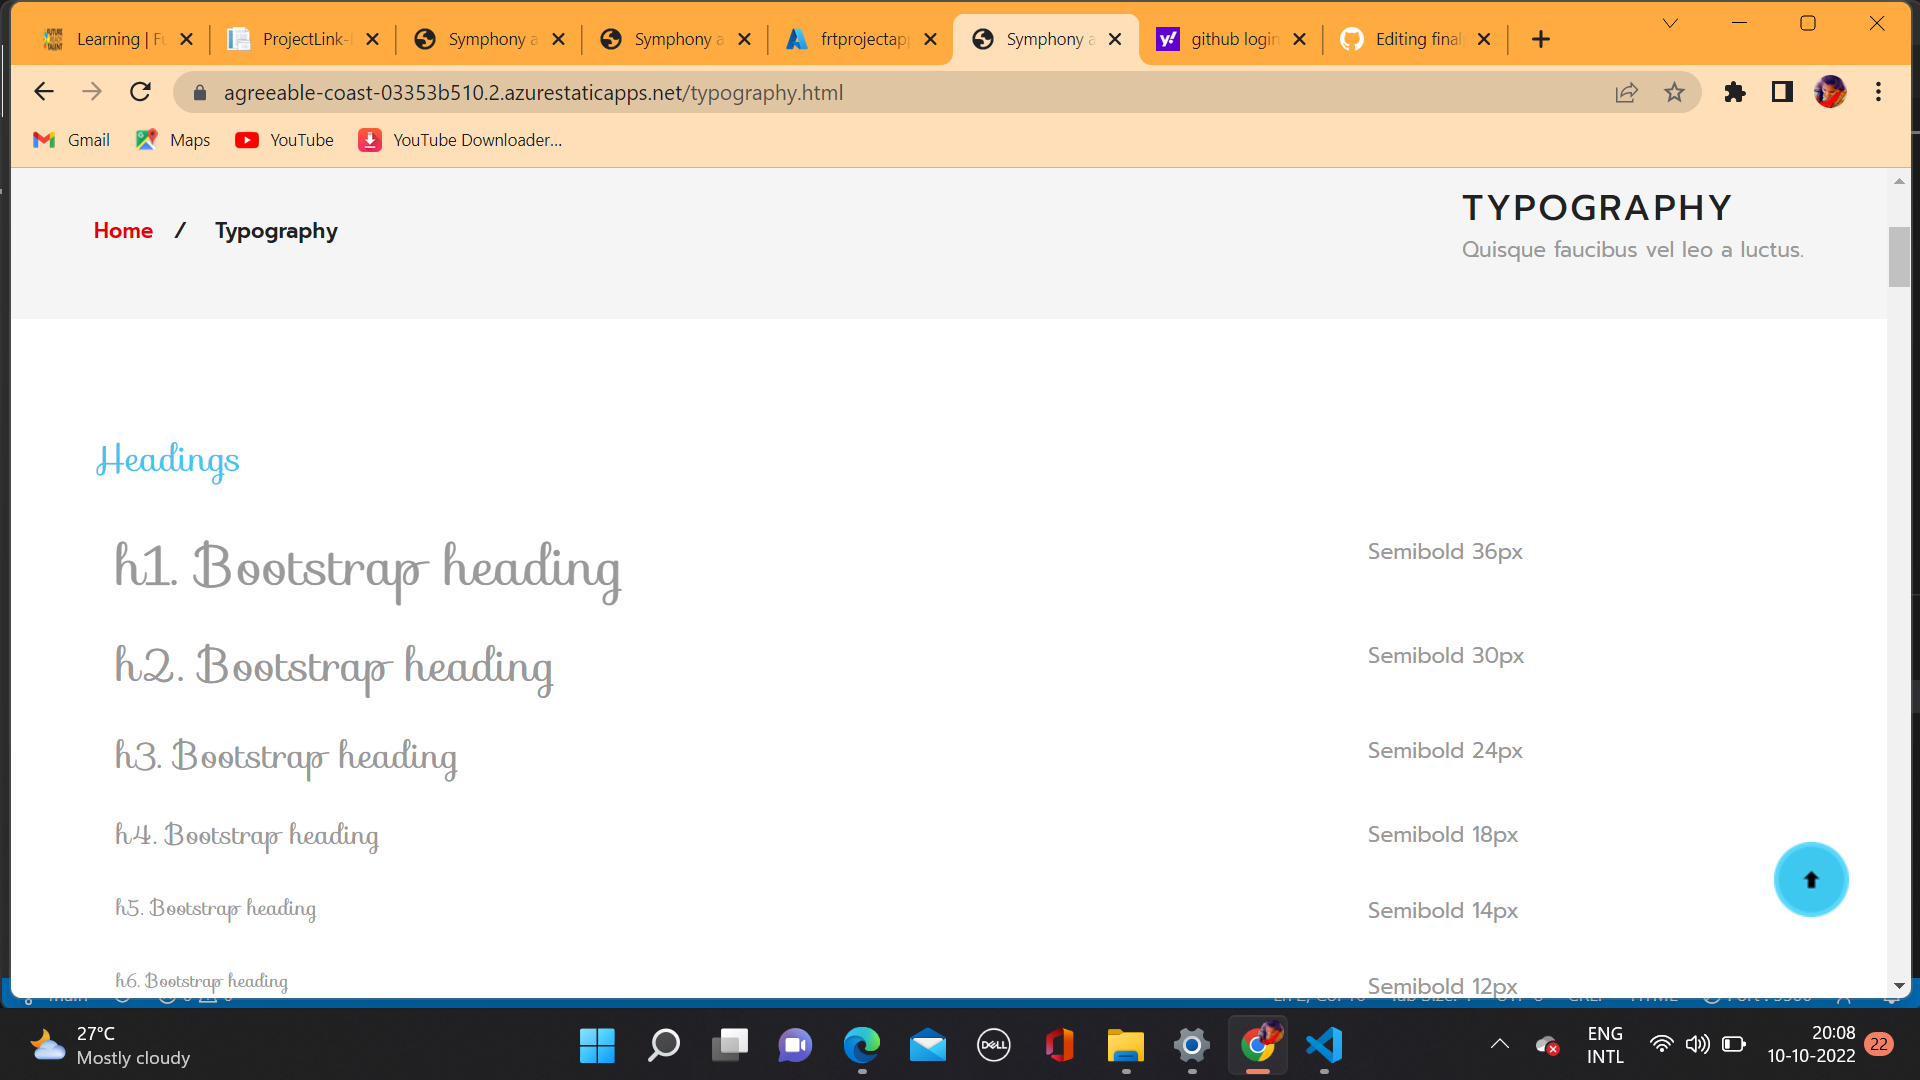This screenshot has width=1920, height=1080.
Task: Open the 'Editing final' GitHub tab
Action: coord(1415,39)
